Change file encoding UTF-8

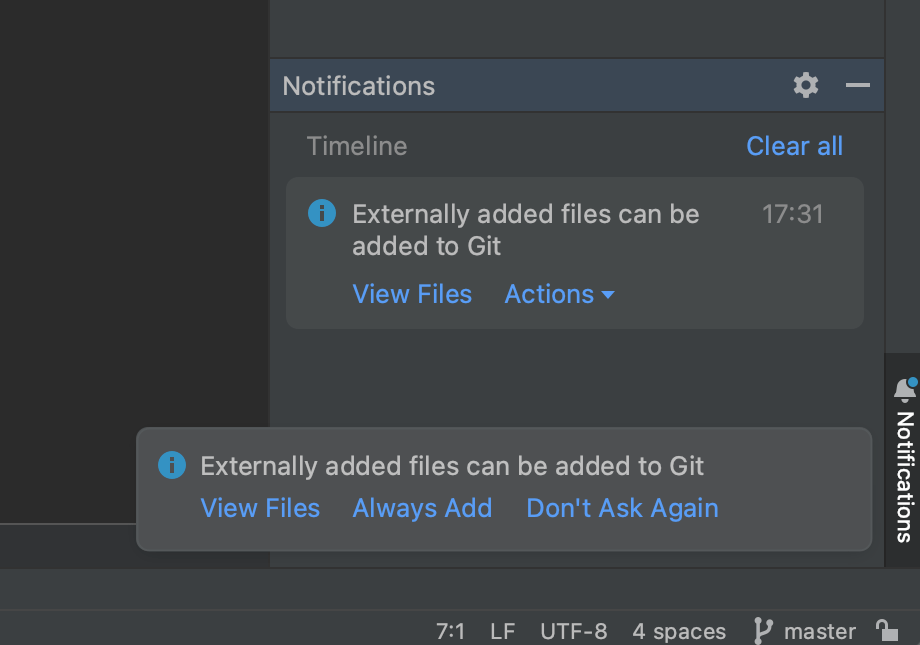tap(573, 632)
